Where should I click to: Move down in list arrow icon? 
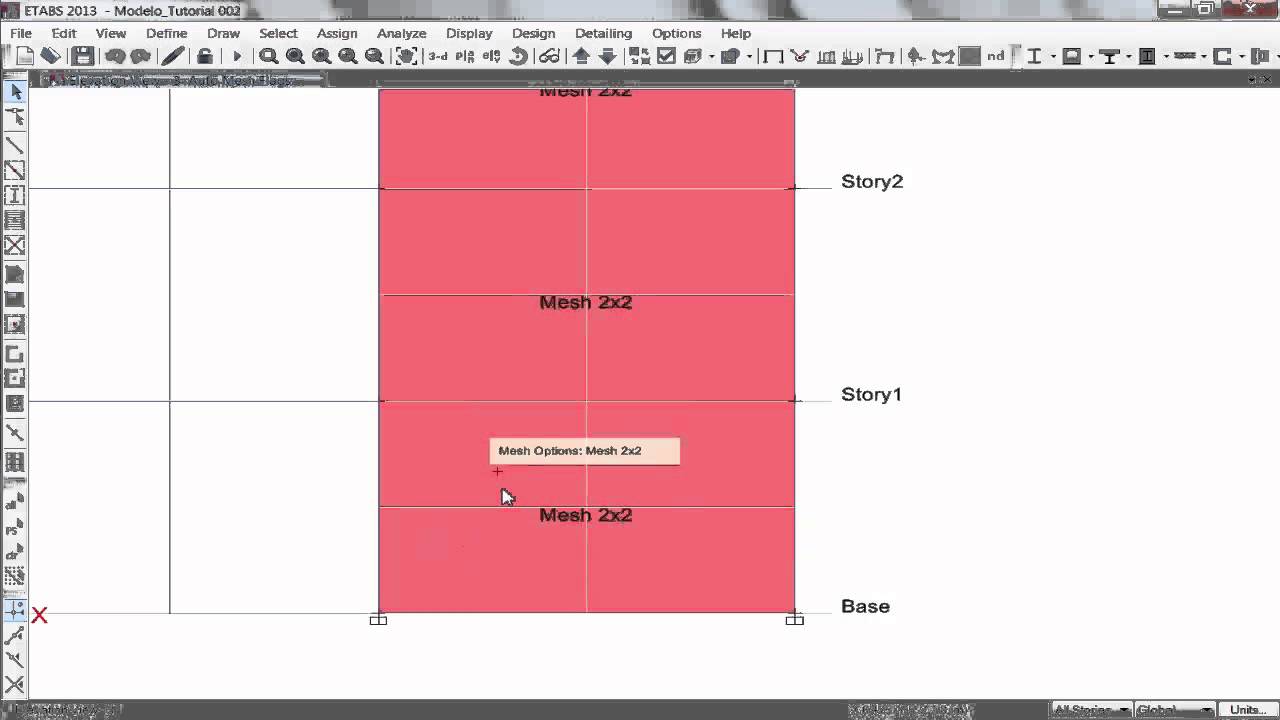608,56
